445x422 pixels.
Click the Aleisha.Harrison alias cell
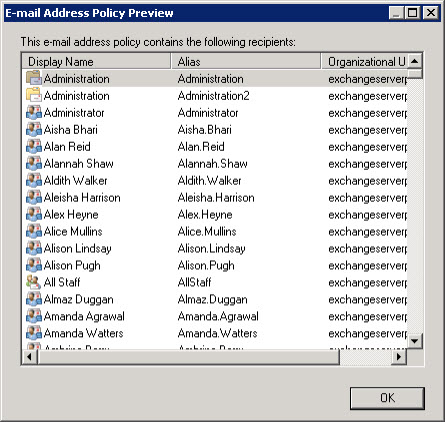pos(216,198)
